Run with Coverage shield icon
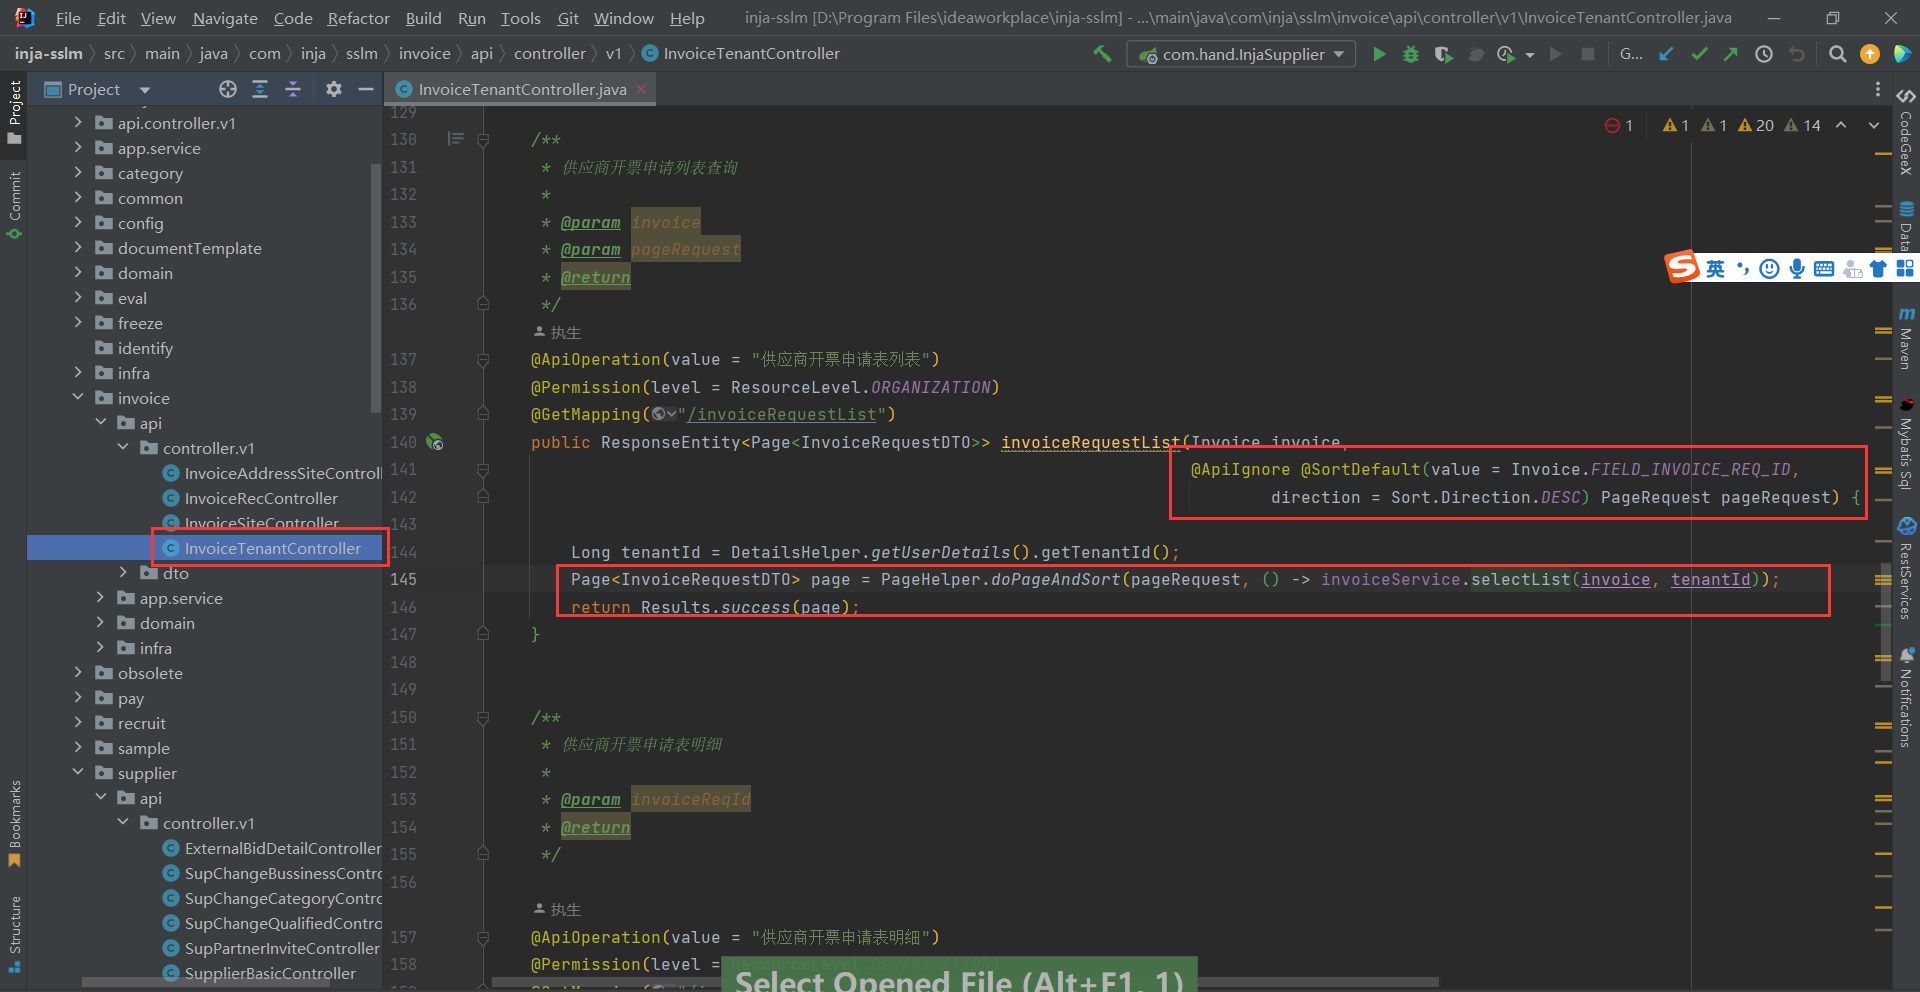This screenshot has width=1920, height=992. pyautogui.click(x=1443, y=54)
